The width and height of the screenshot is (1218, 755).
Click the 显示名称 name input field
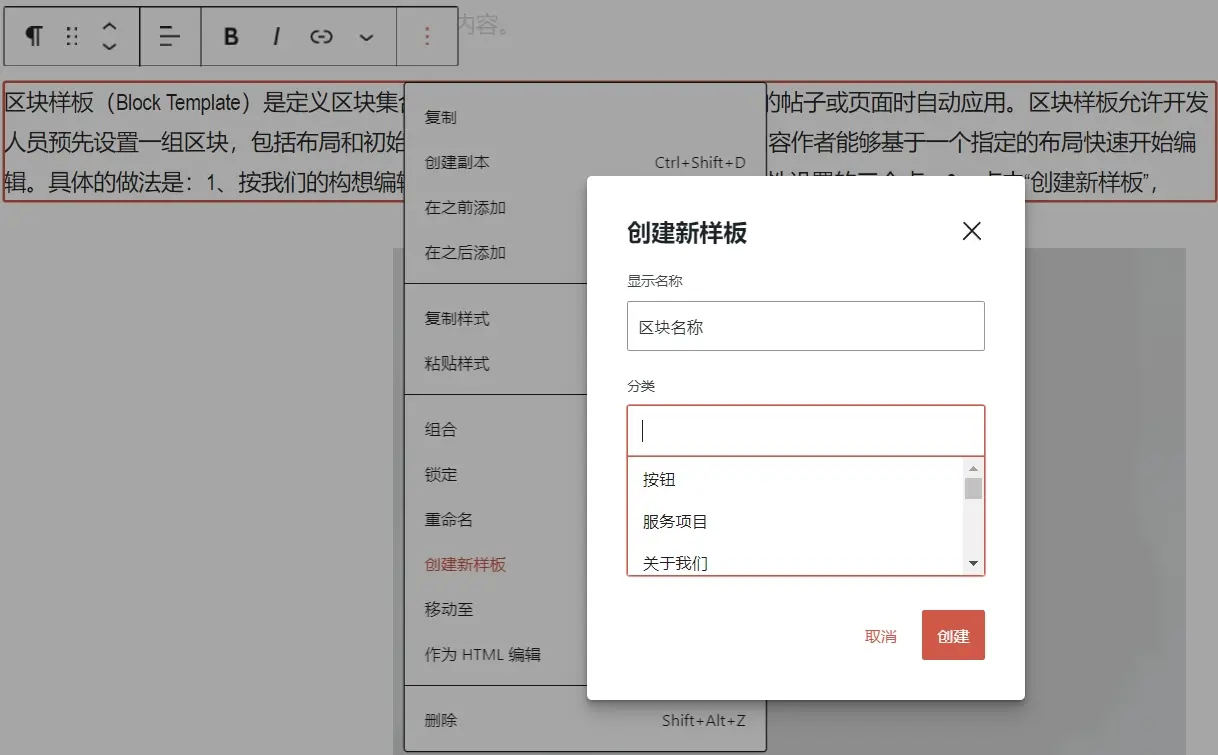pos(806,326)
